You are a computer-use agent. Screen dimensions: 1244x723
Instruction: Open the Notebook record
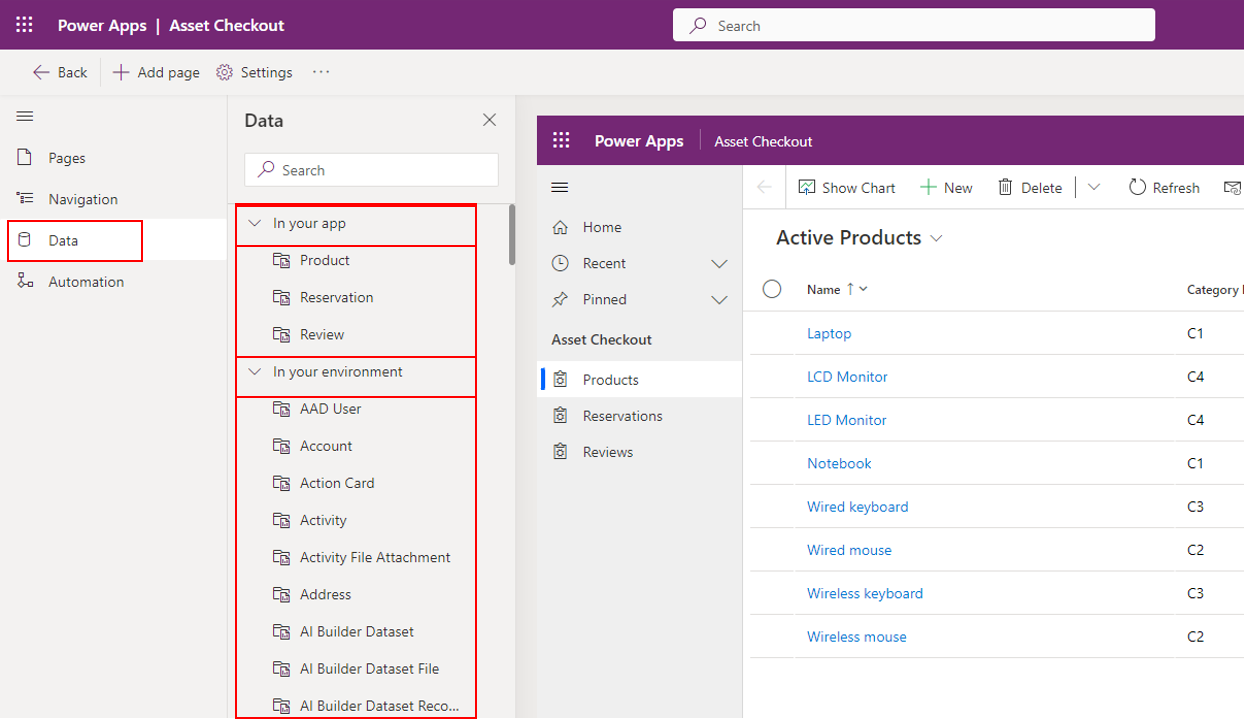pyautogui.click(x=839, y=463)
